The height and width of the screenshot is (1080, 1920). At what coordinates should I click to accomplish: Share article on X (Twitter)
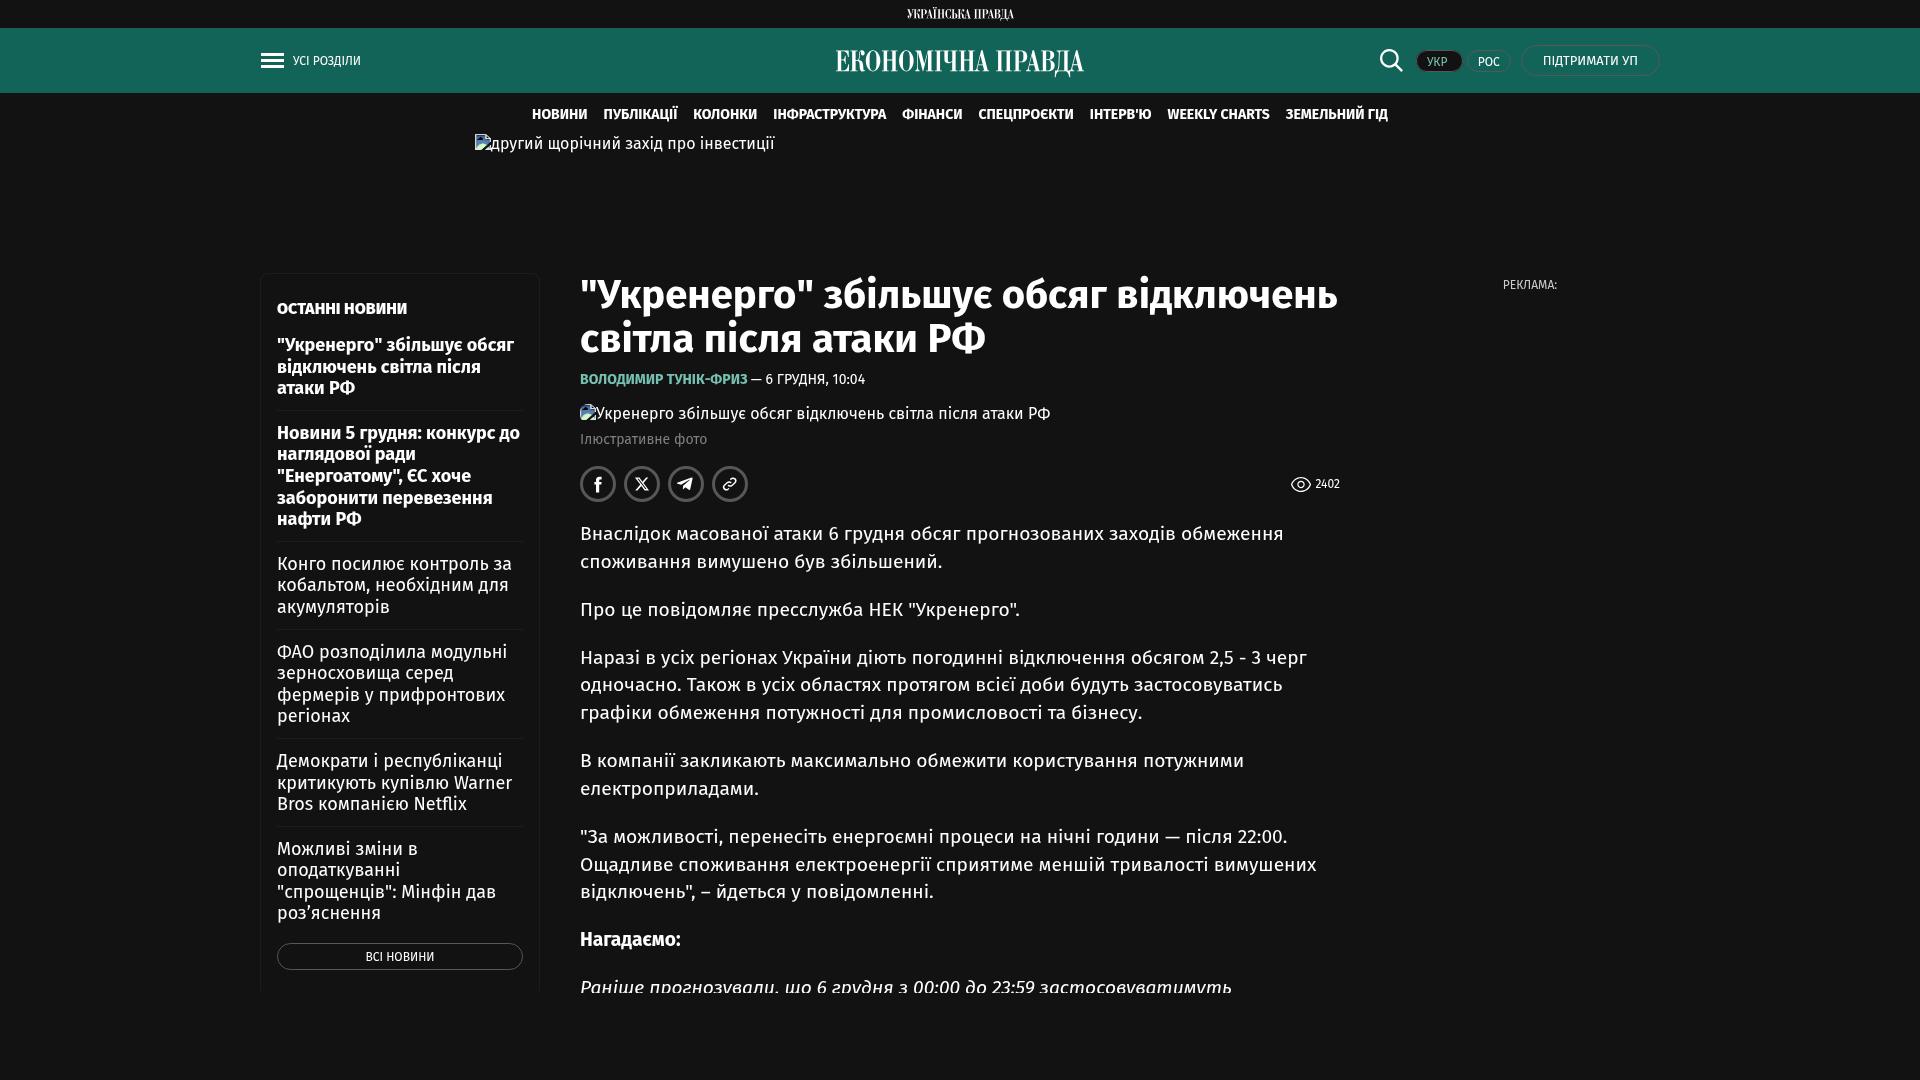642,484
